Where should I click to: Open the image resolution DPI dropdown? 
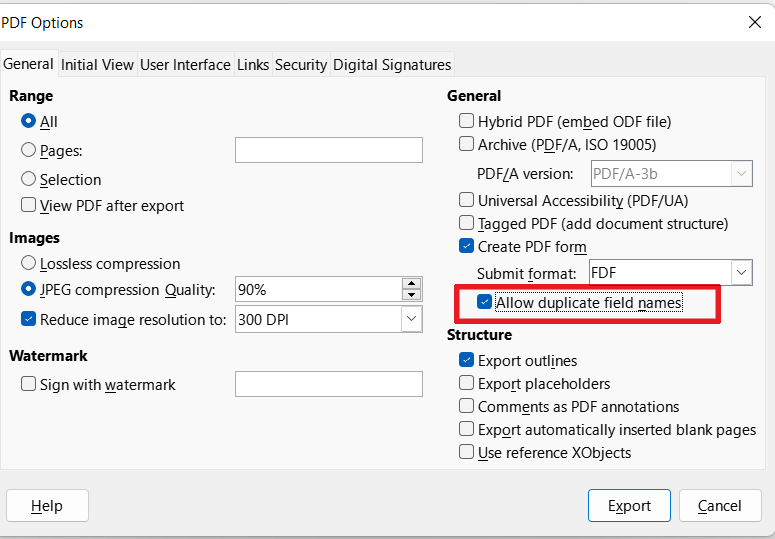(x=411, y=319)
